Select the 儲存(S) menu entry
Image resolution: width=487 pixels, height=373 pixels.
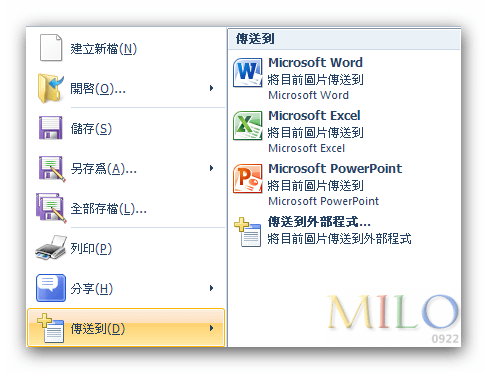126,128
